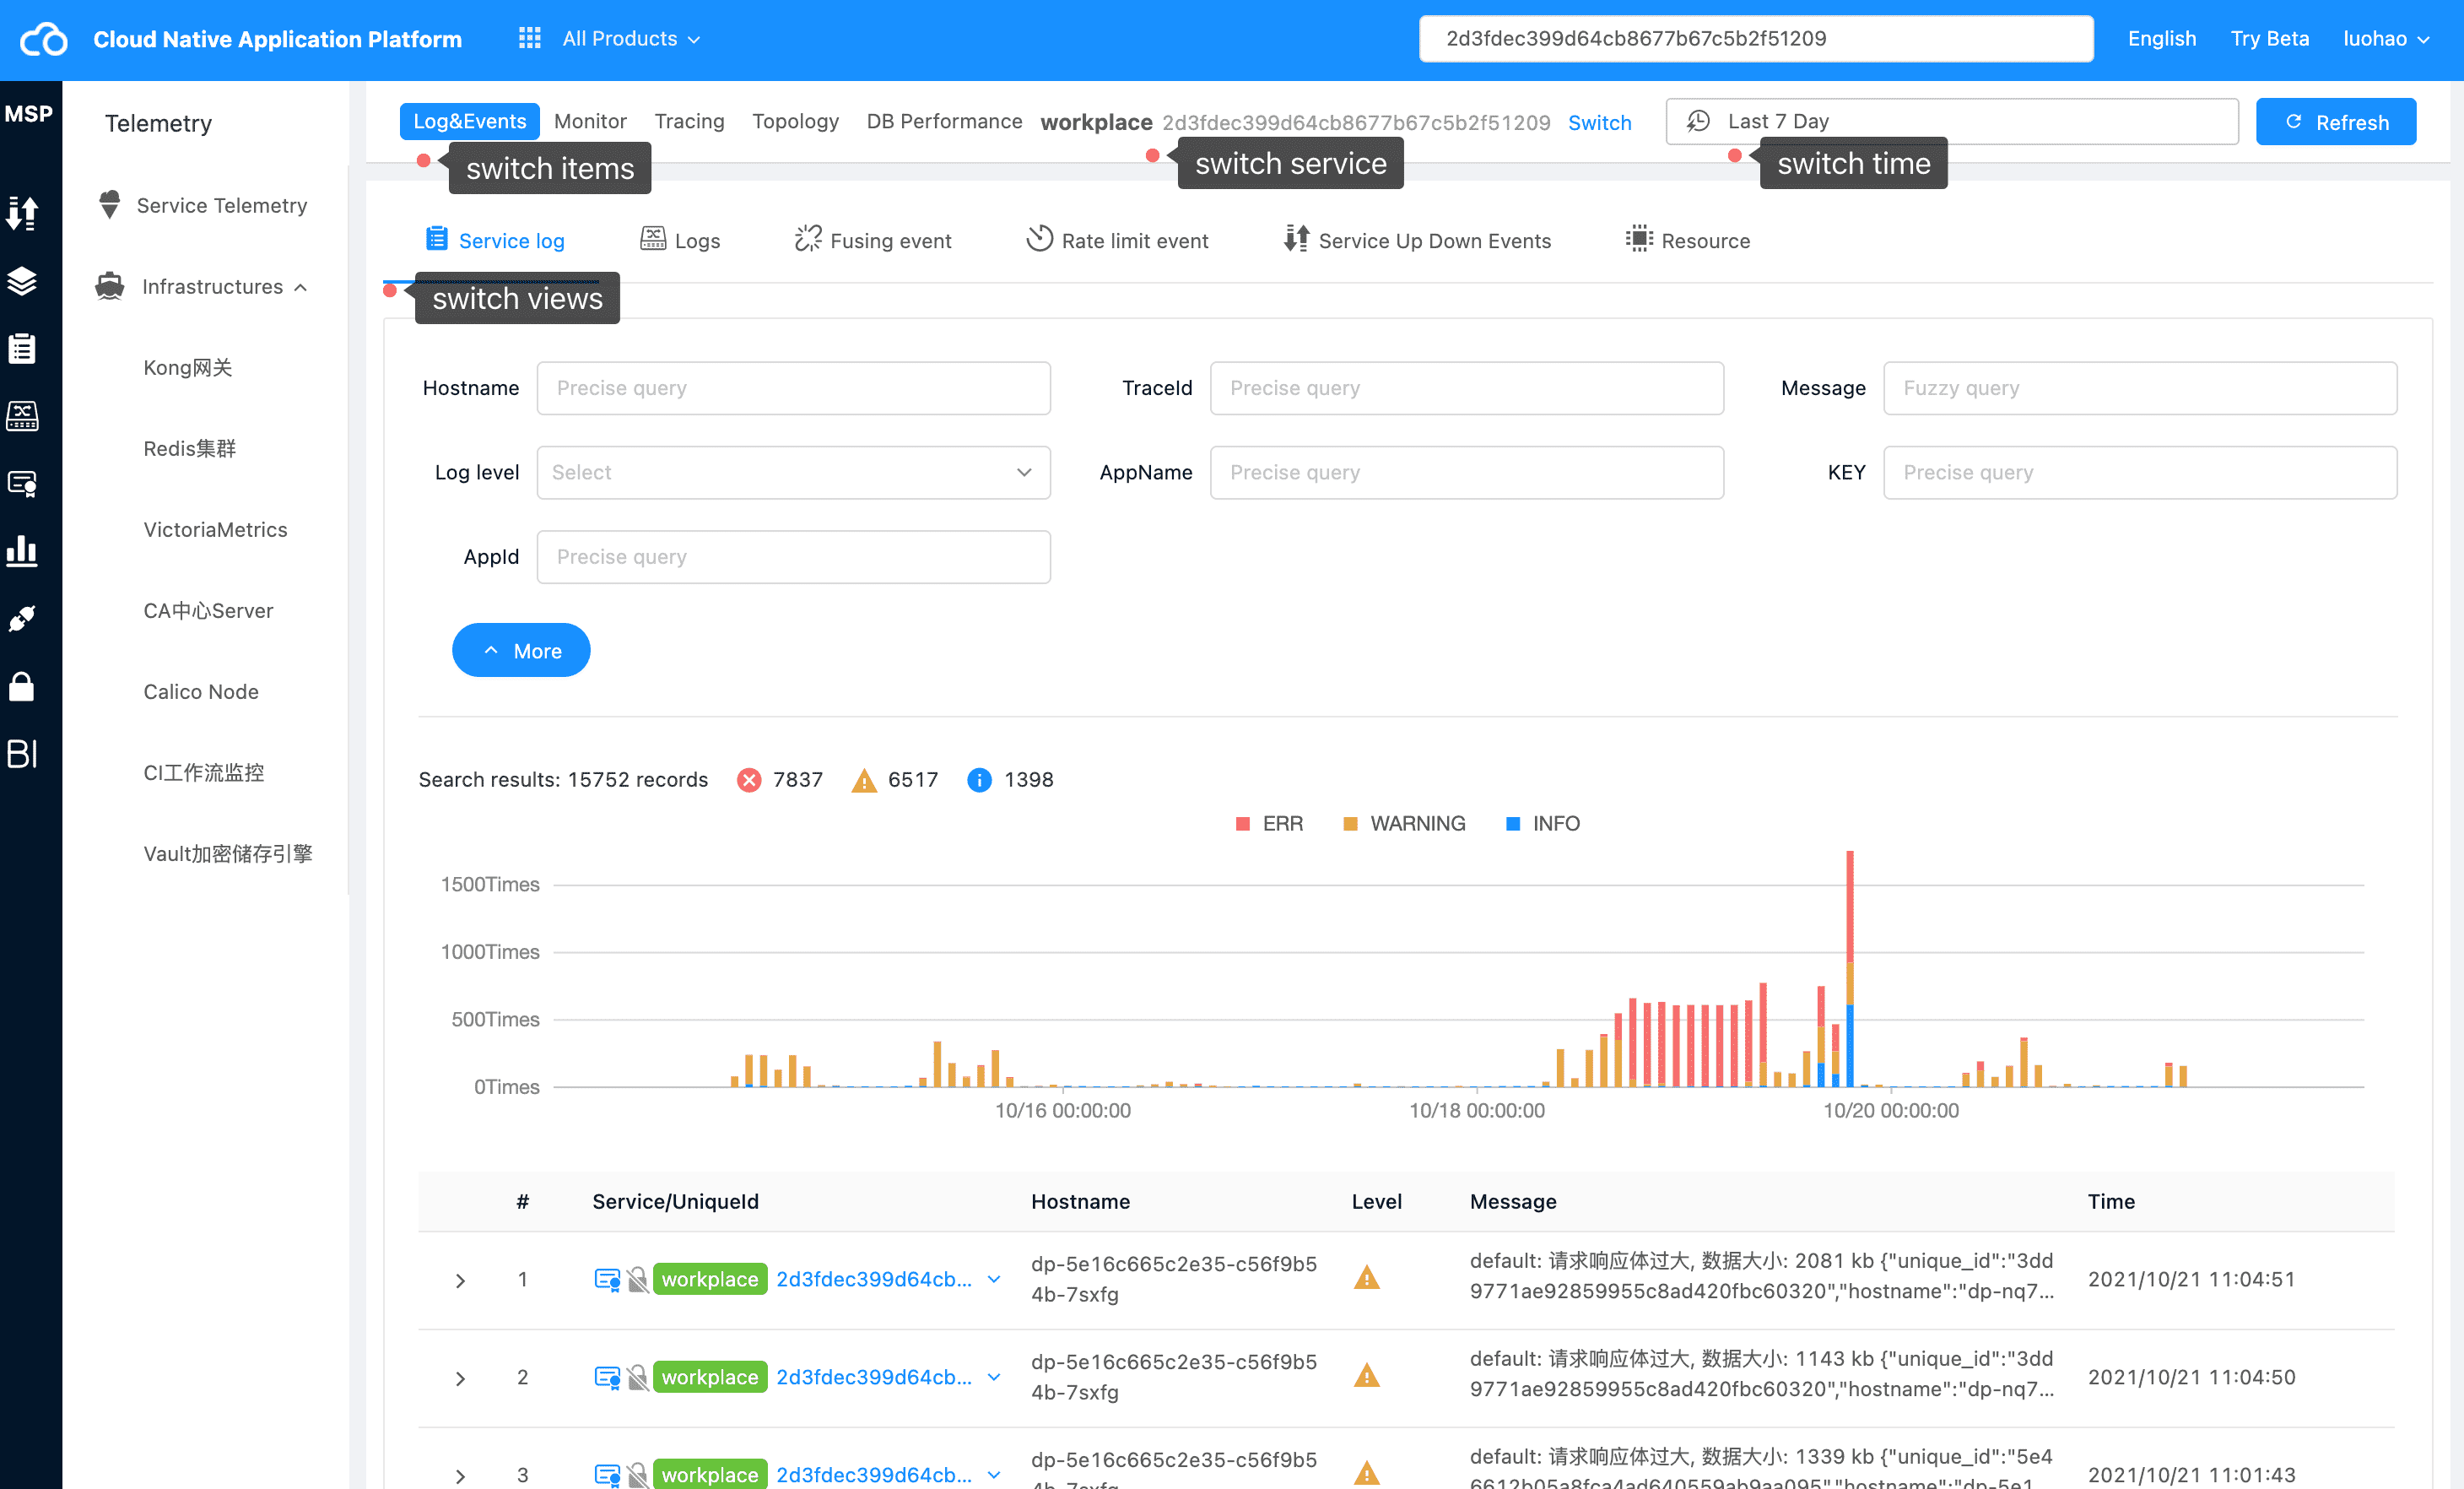The height and width of the screenshot is (1489, 2464).
Task: Expand log row 1 details
Action: point(460,1281)
